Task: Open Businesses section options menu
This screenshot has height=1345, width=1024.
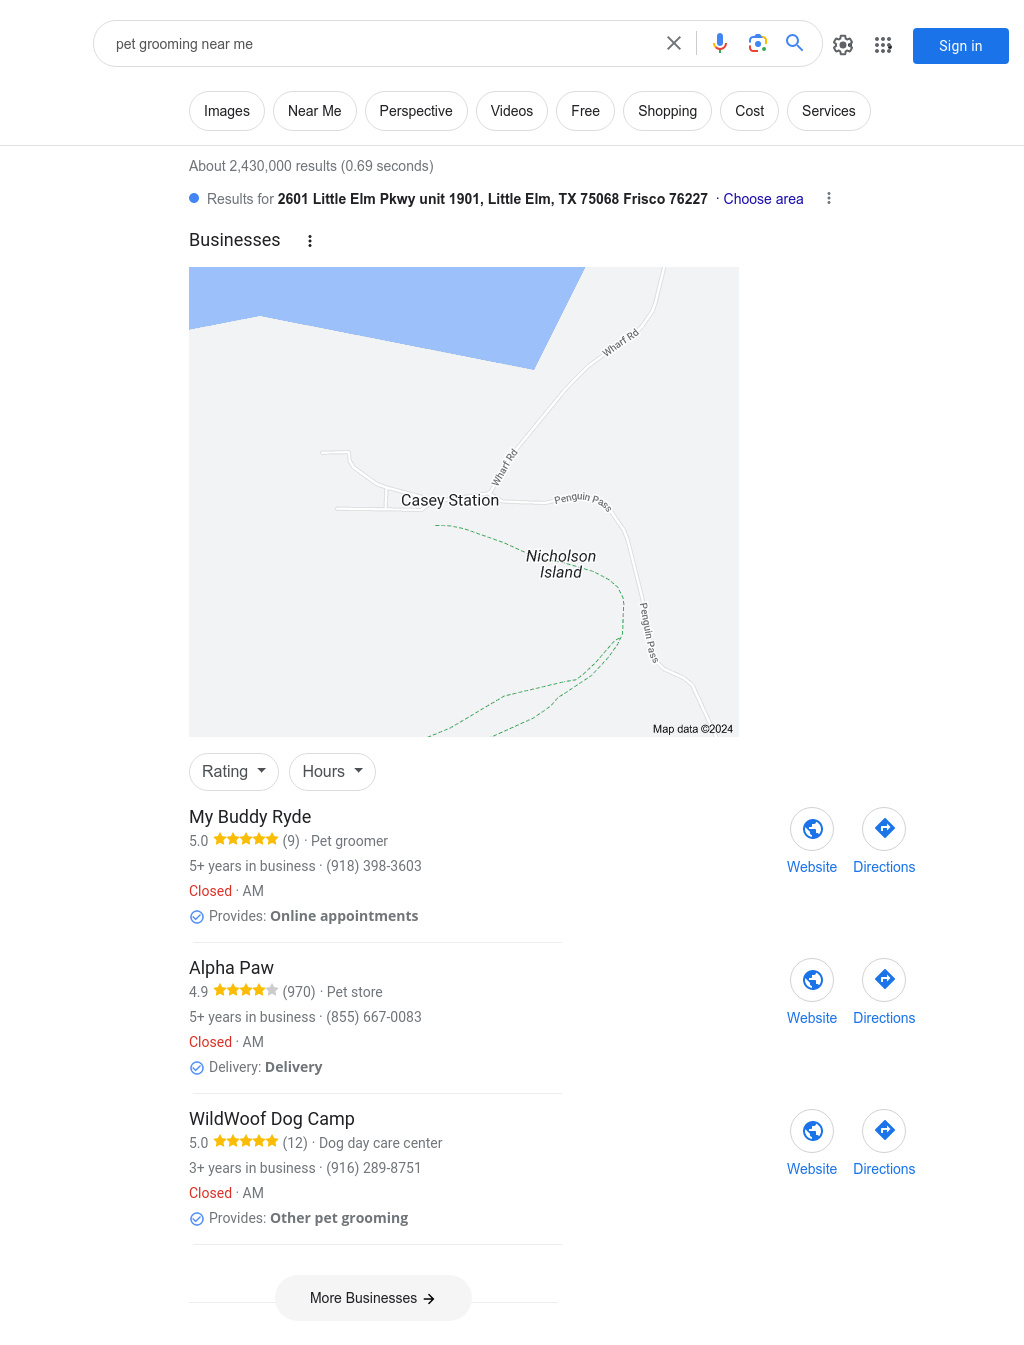Action: [310, 241]
